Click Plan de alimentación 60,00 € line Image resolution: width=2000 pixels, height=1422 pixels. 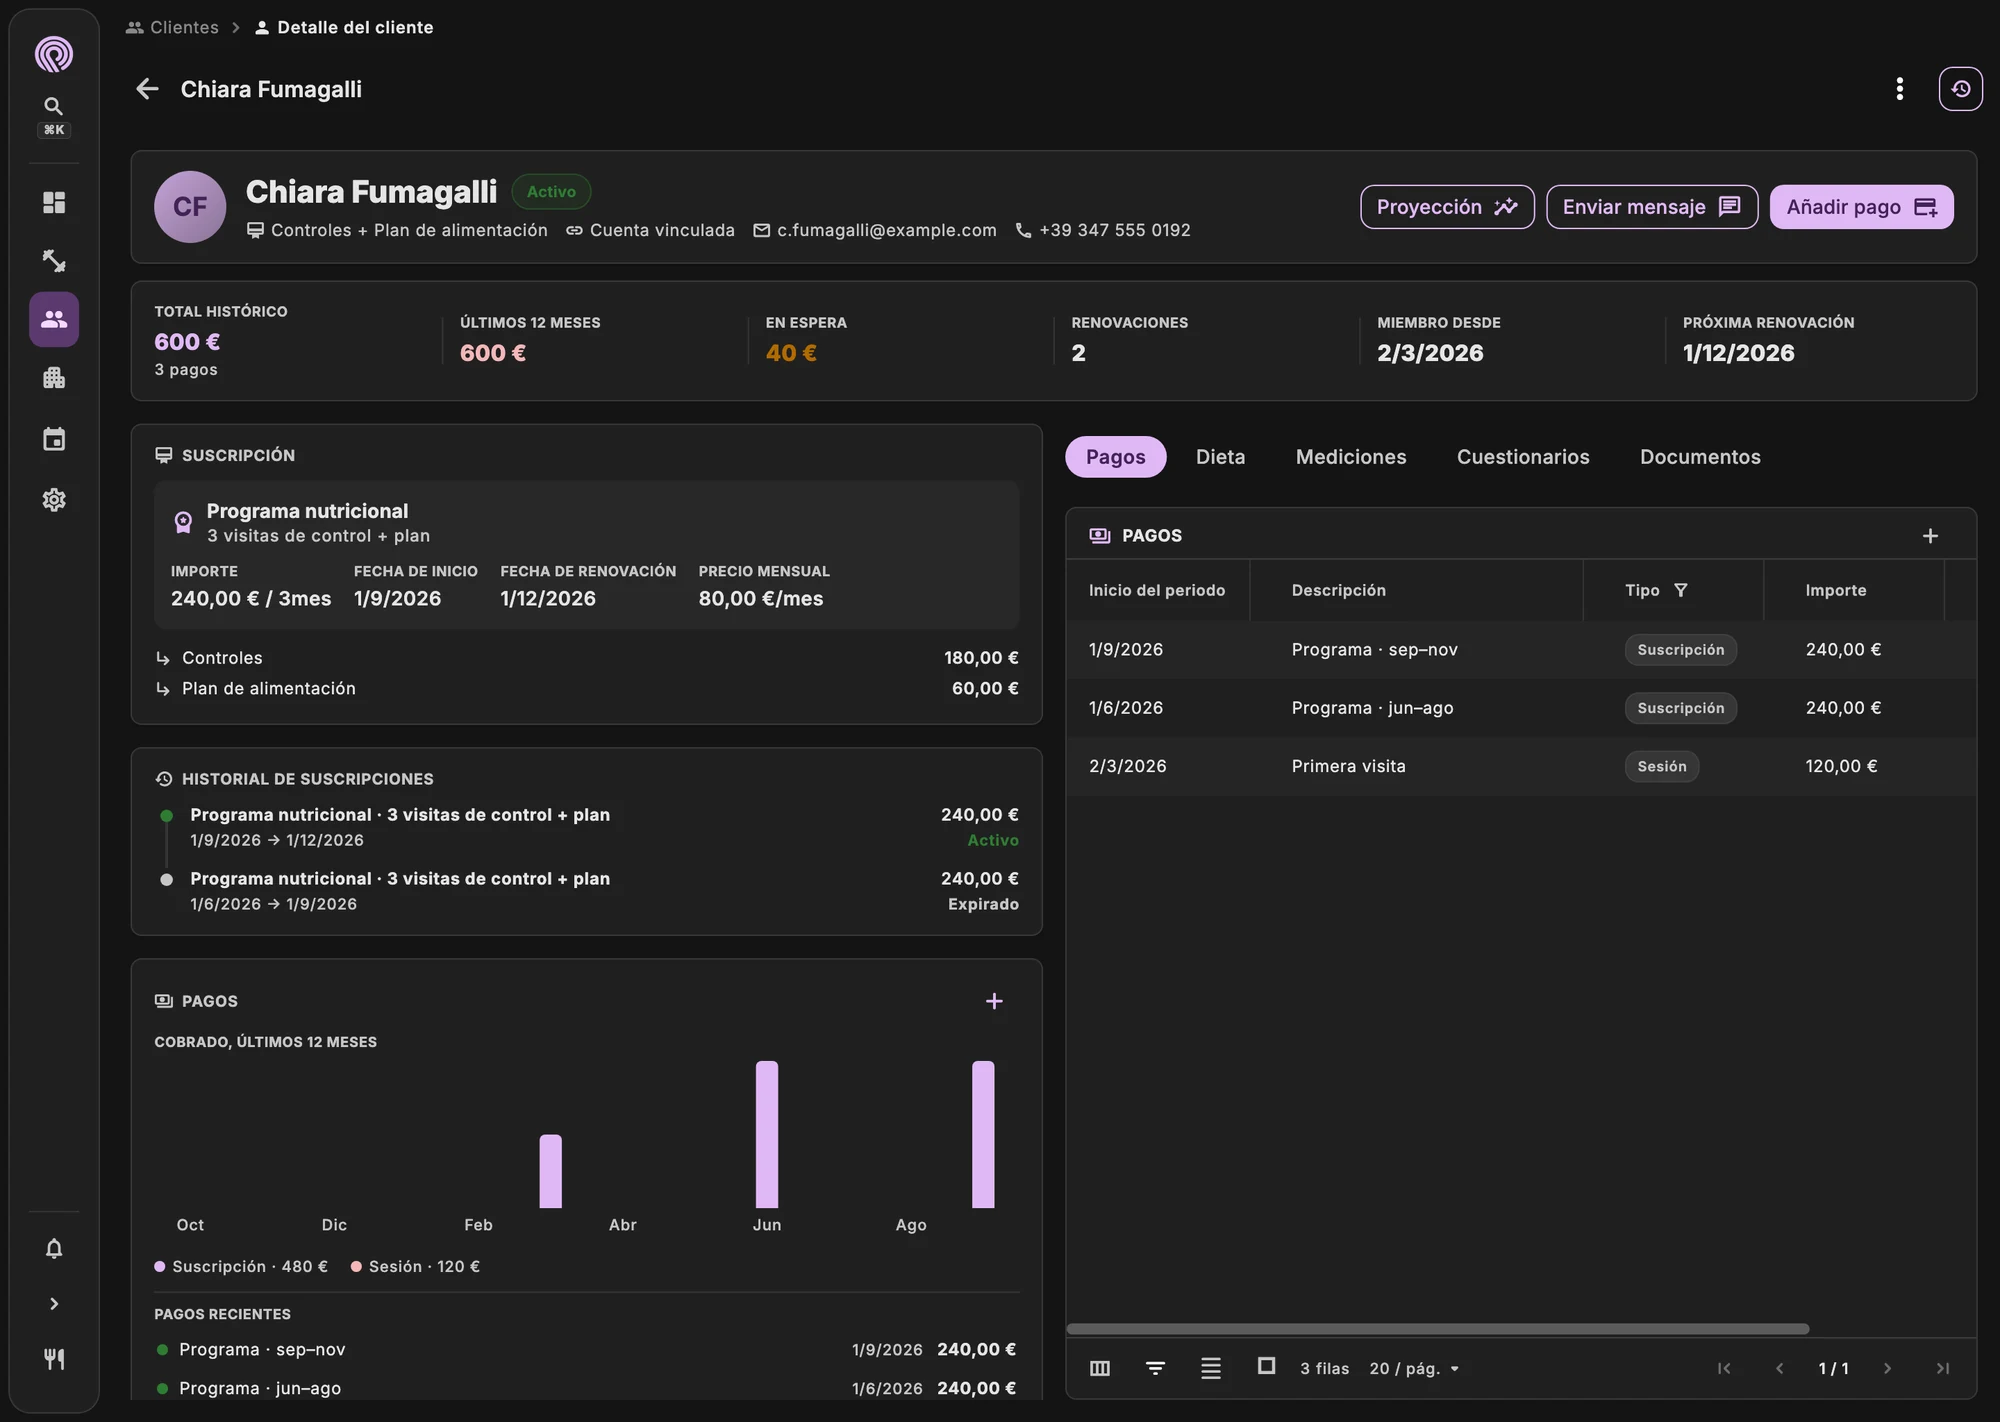click(586, 689)
